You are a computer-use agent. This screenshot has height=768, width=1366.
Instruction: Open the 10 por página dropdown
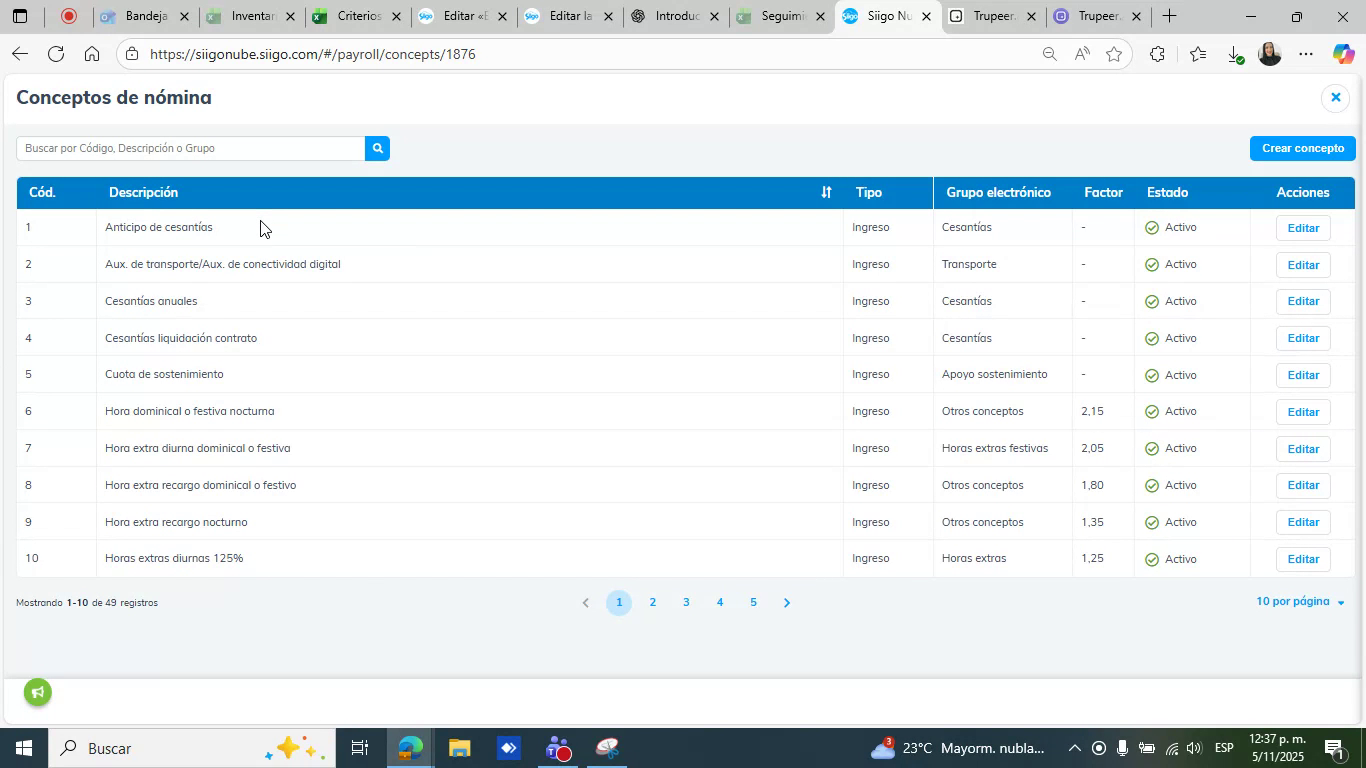coord(1300,602)
